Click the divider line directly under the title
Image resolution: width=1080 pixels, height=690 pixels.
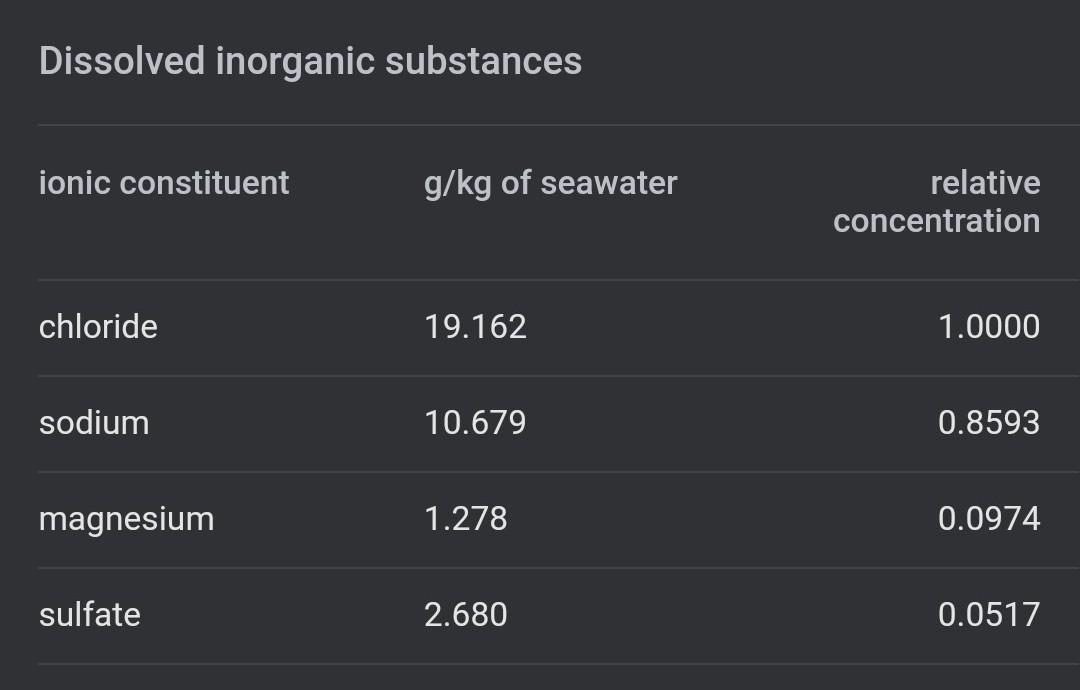point(540,125)
